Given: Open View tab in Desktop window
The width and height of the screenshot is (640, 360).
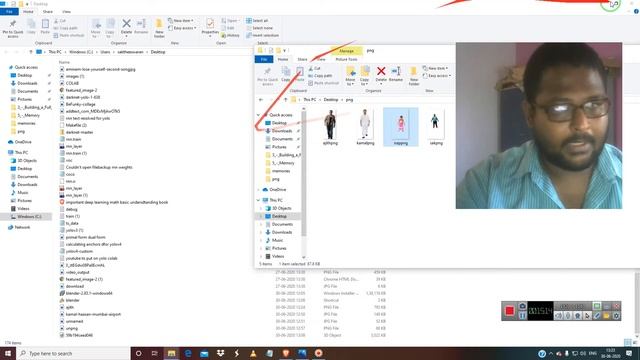Looking at the screenshot, I should (x=67, y=11).
